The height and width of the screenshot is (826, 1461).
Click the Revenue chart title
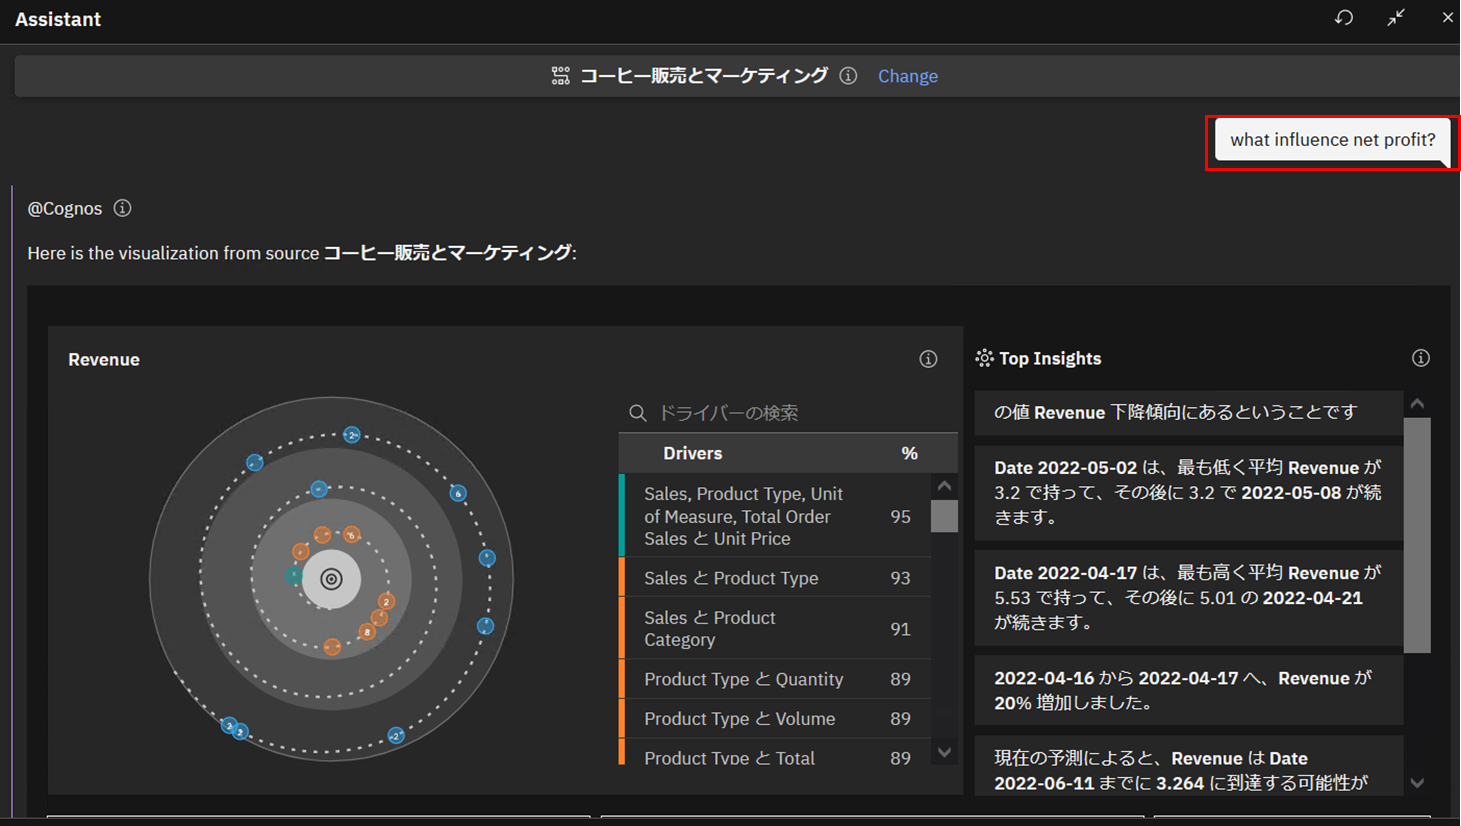coord(104,359)
